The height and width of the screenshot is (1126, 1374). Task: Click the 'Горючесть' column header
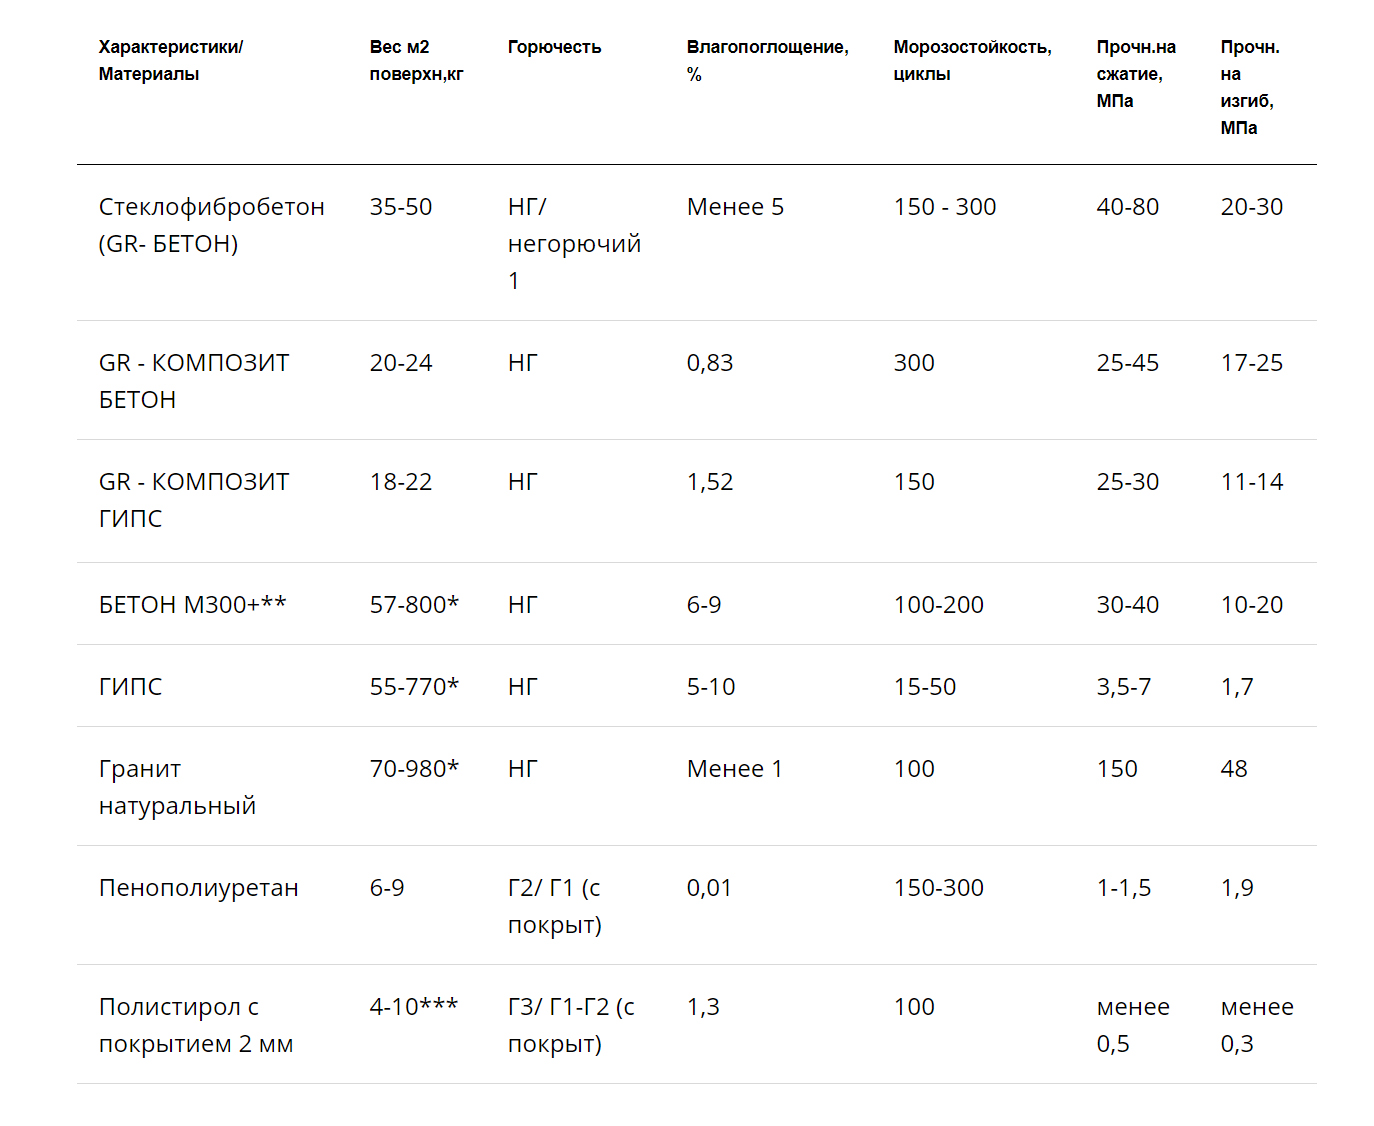[x=554, y=47]
